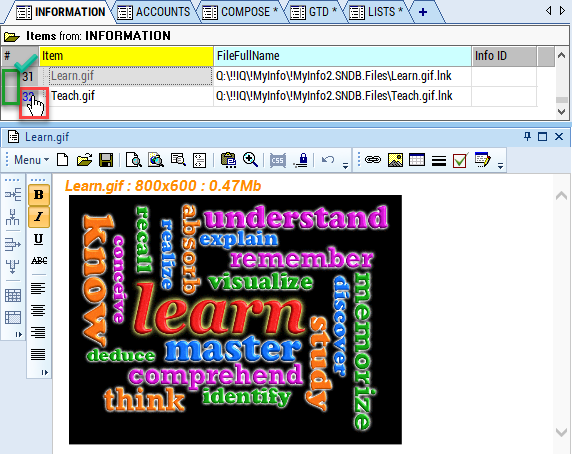This screenshot has height=454, width=572.
Task: Open the Menu dropdown in the editor toolbar
Action: point(31,160)
